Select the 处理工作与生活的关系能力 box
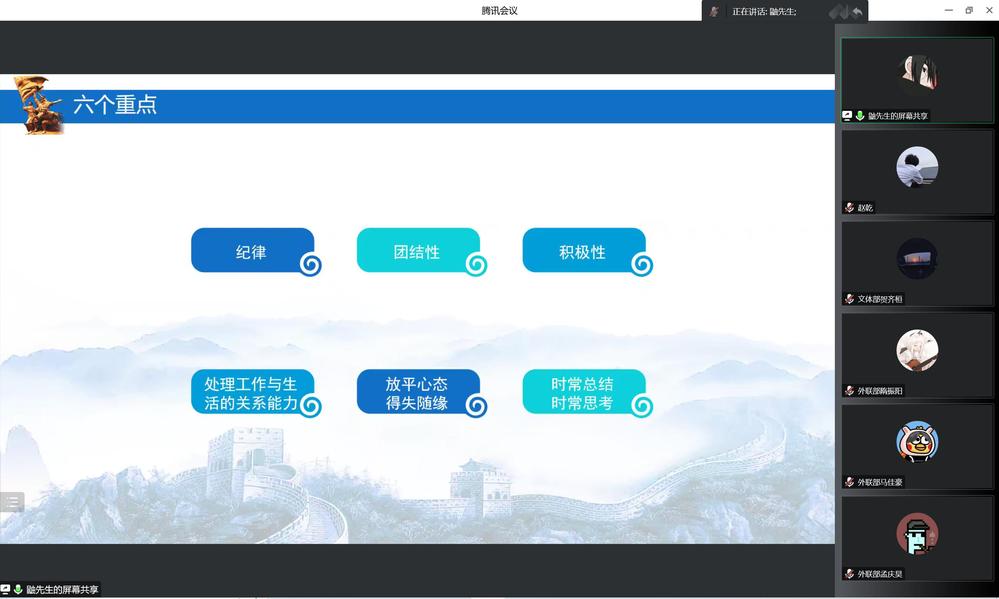The width and height of the screenshot is (999, 599). 252,393
